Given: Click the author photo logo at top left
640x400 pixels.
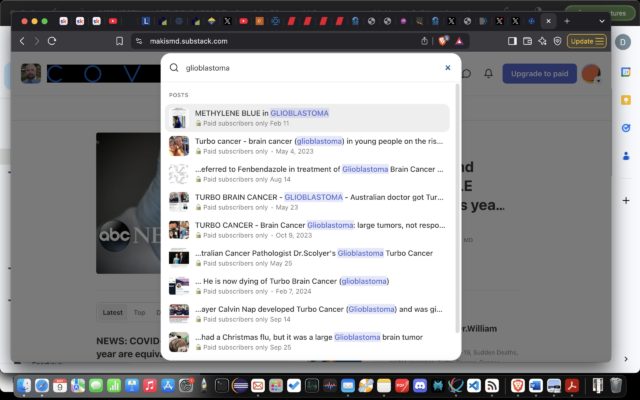Looking at the screenshot, I should pyautogui.click(x=31, y=73).
